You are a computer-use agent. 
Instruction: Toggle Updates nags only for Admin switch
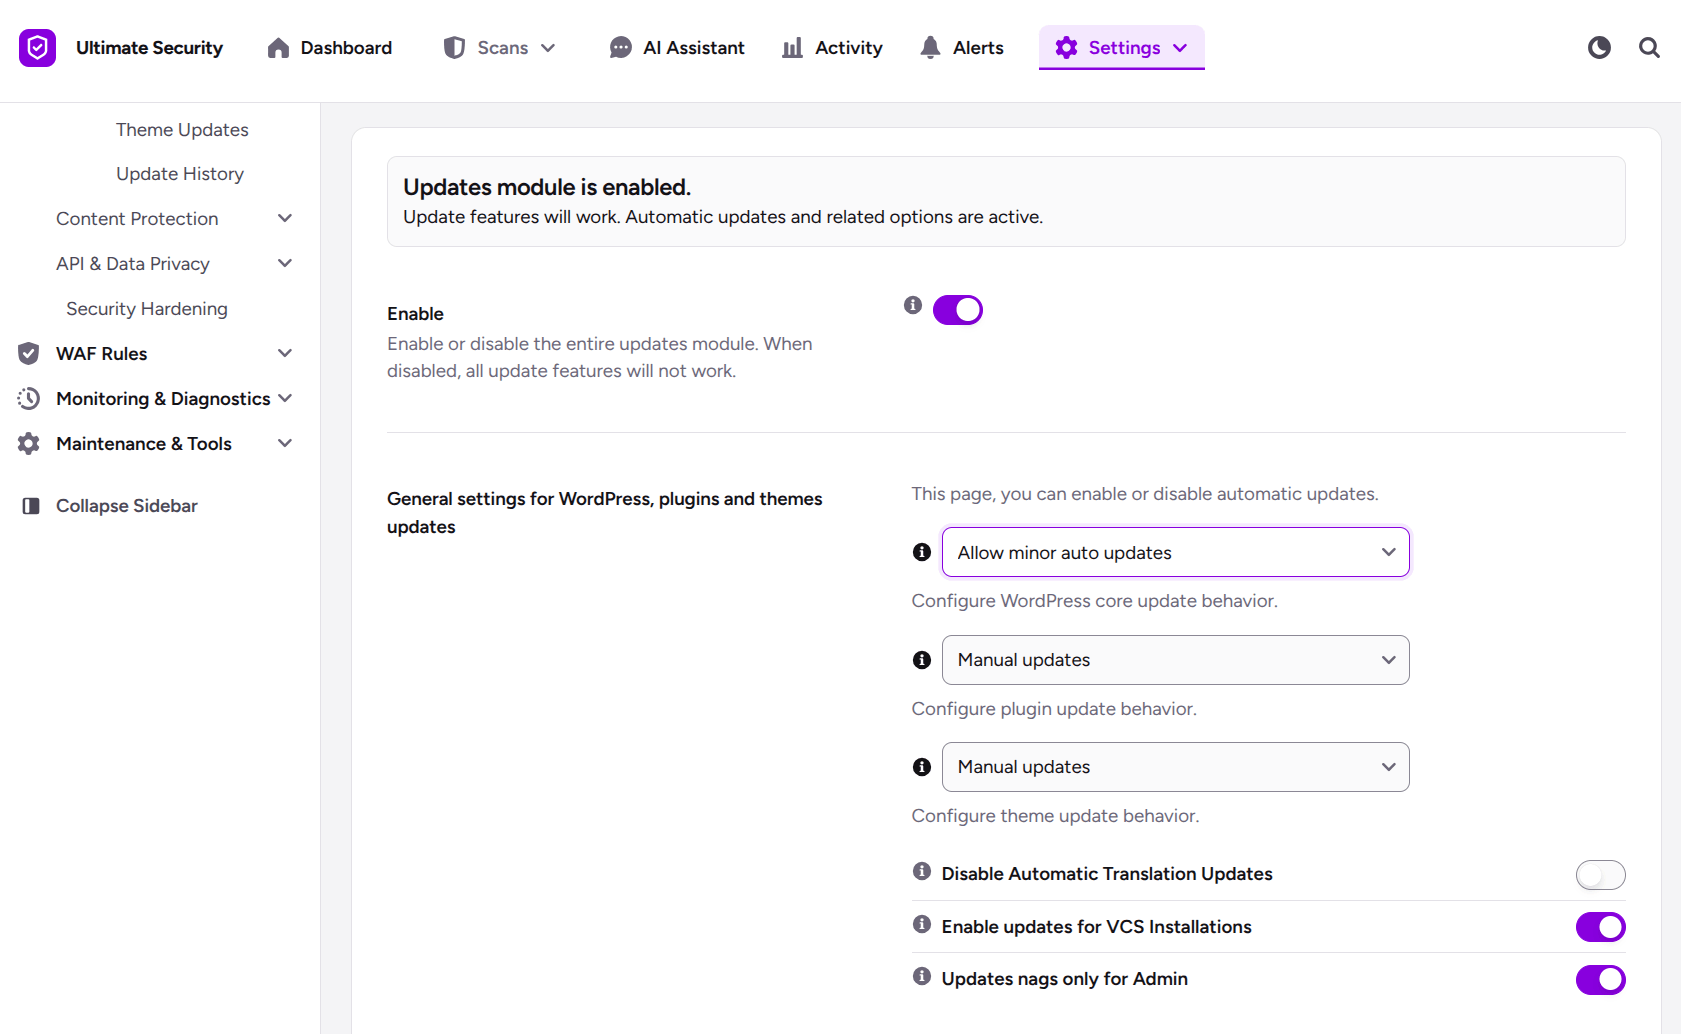point(1601,980)
